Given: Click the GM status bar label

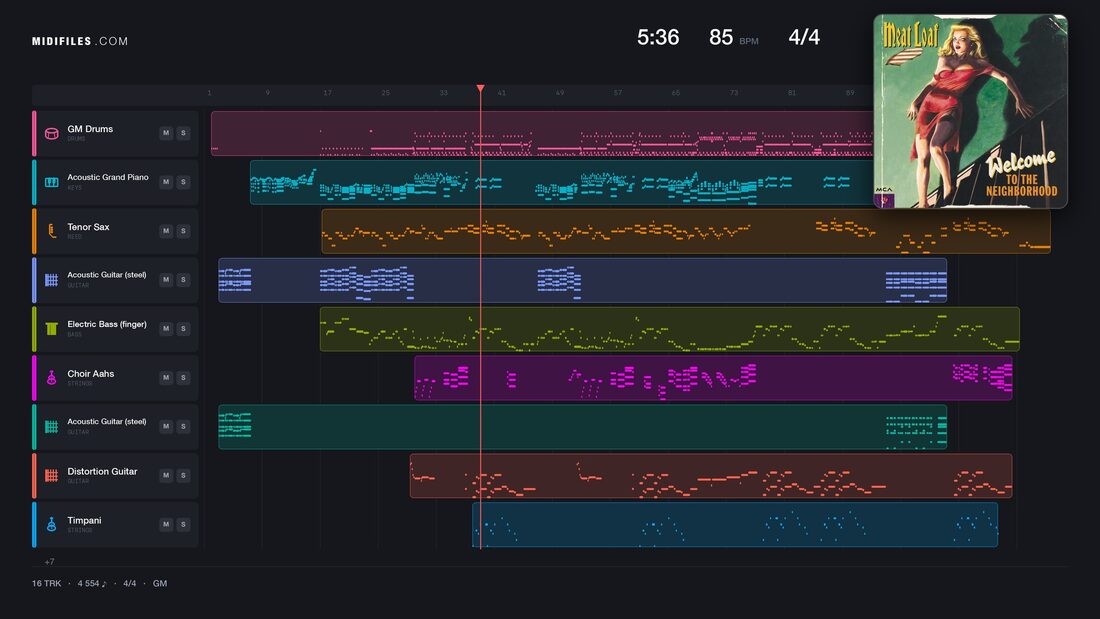Looking at the screenshot, I should (x=160, y=583).
